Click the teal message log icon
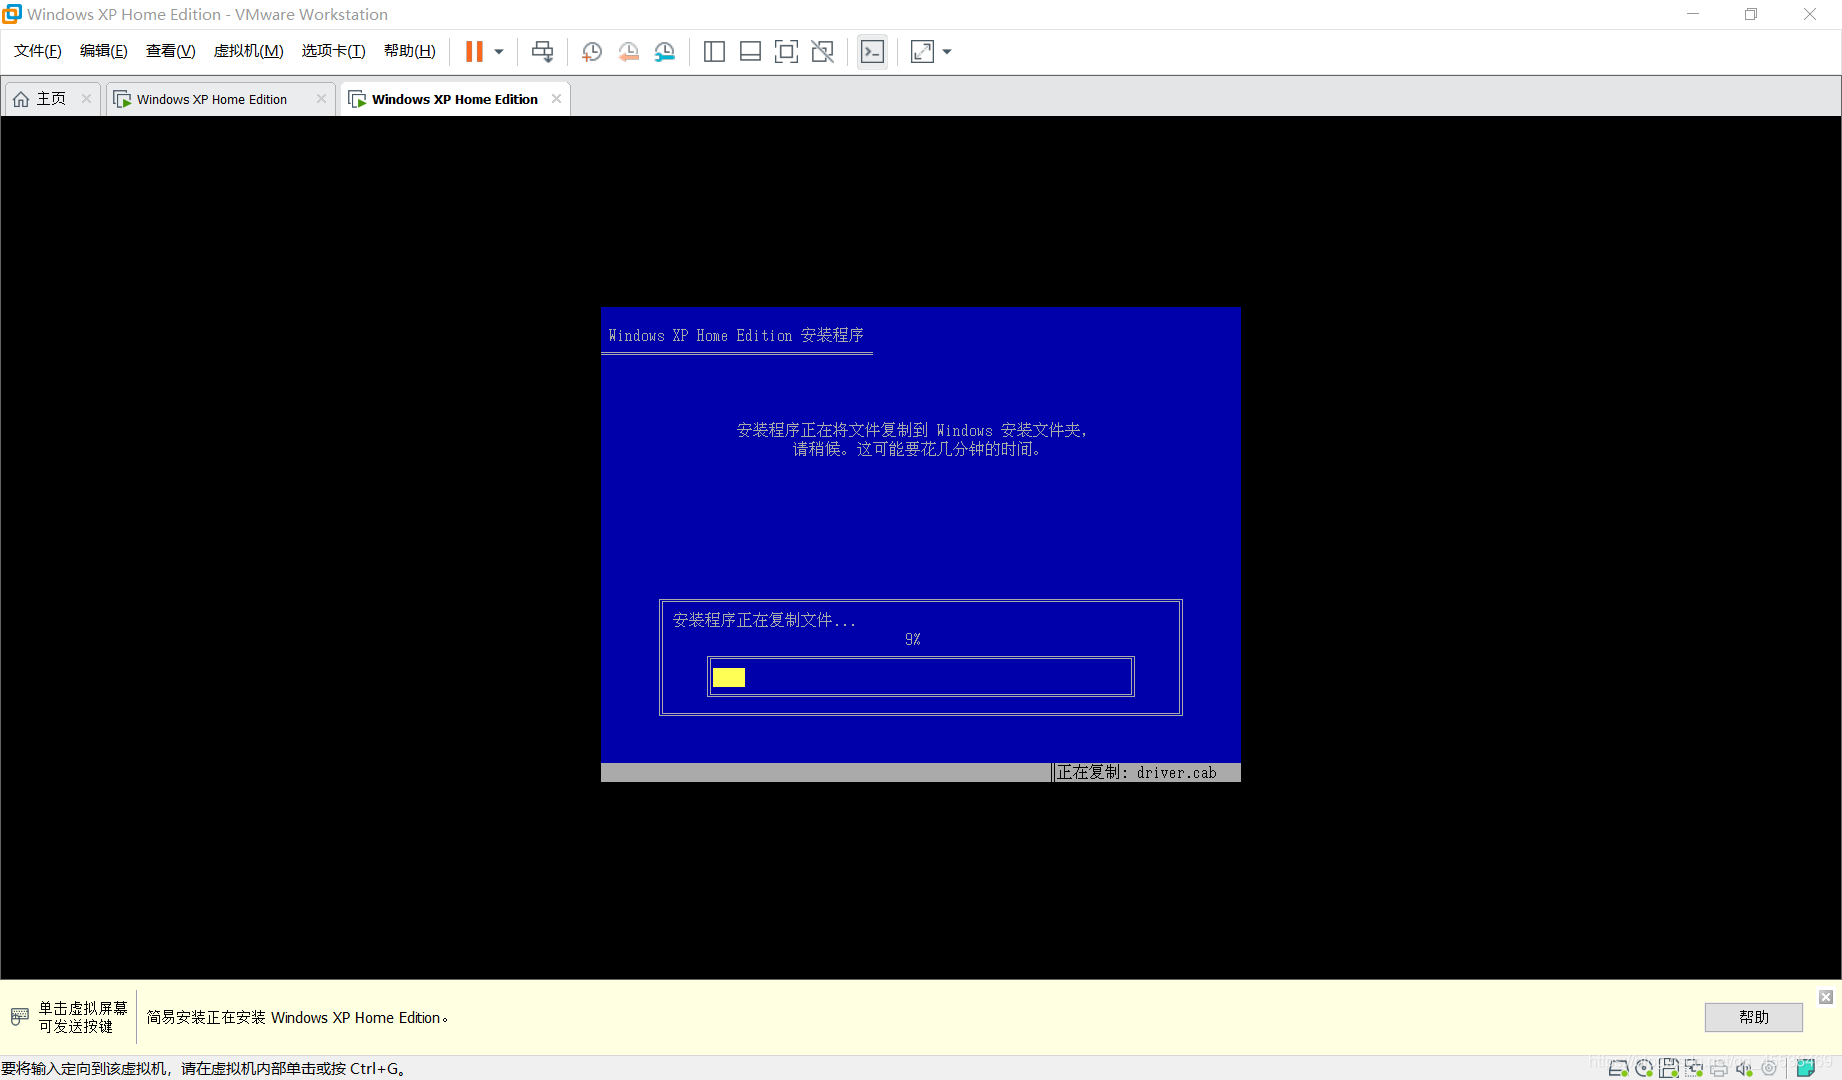 pyautogui.click(x=1806, y=1068)
